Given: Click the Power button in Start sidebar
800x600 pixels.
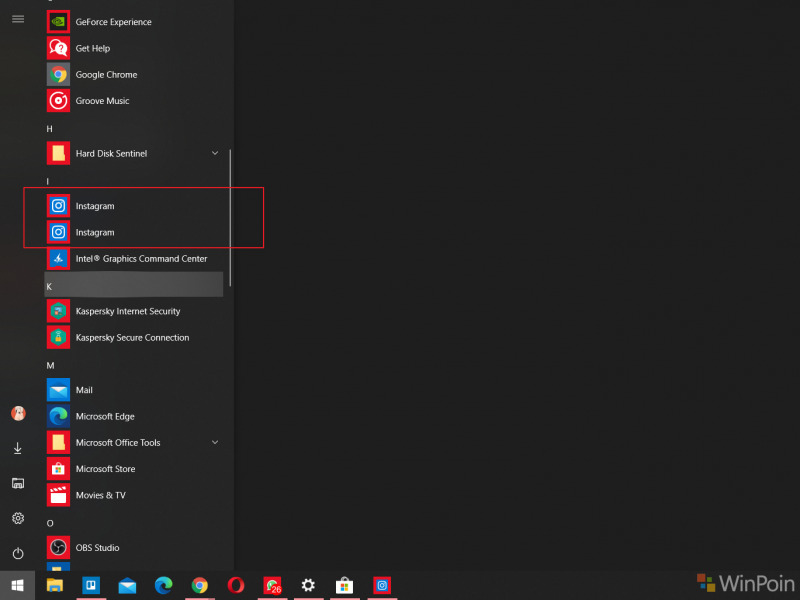Looking at the screenshot, I should 18,554.
